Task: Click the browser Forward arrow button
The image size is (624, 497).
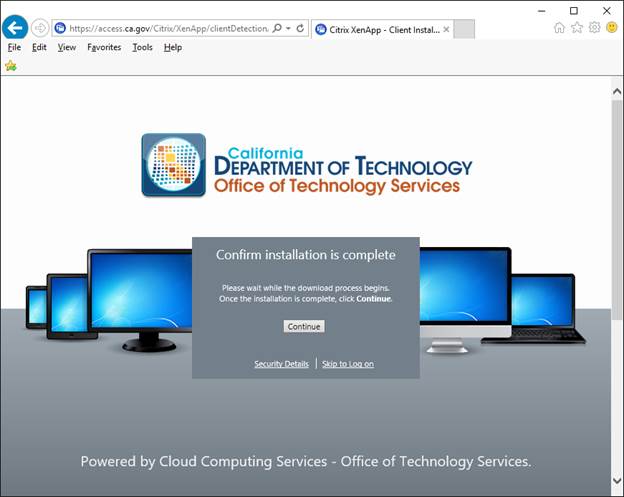Action: (x=39, y=28)
